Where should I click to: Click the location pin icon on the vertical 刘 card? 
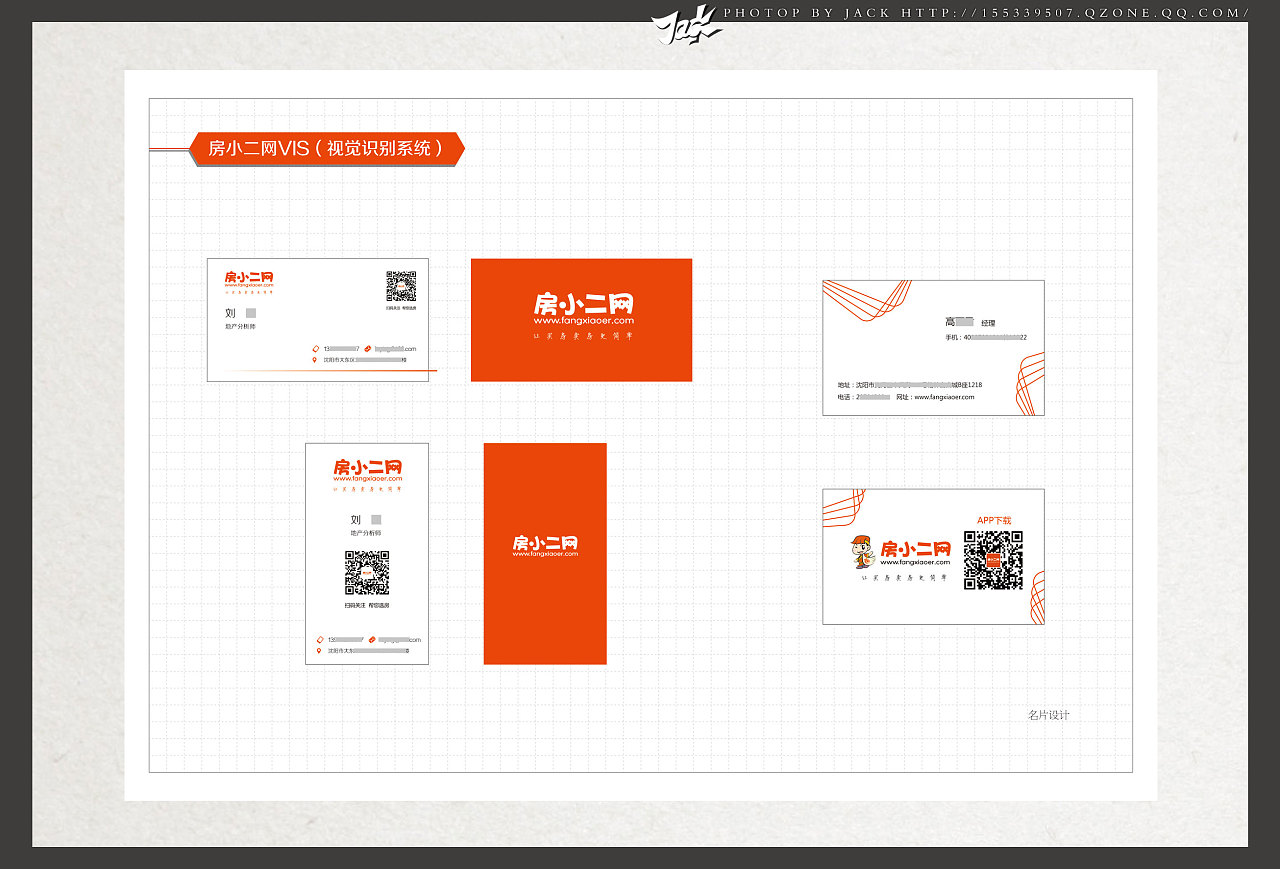click(x=319, y=651)
